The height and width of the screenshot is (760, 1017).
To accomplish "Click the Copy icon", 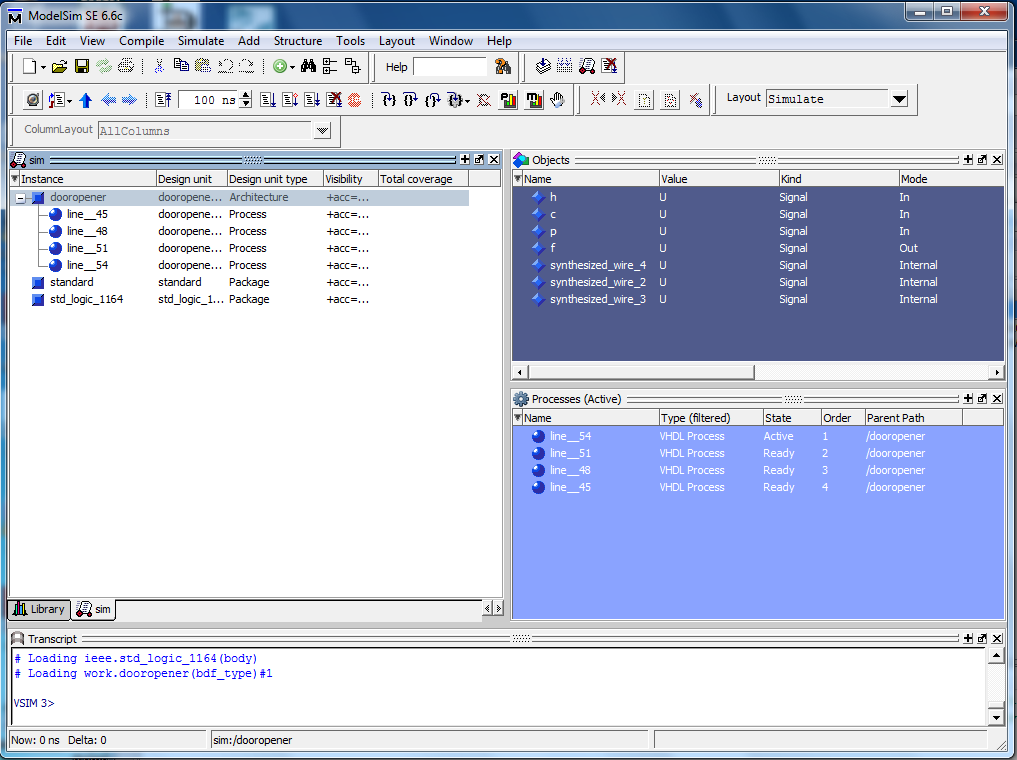I will 182,65.
